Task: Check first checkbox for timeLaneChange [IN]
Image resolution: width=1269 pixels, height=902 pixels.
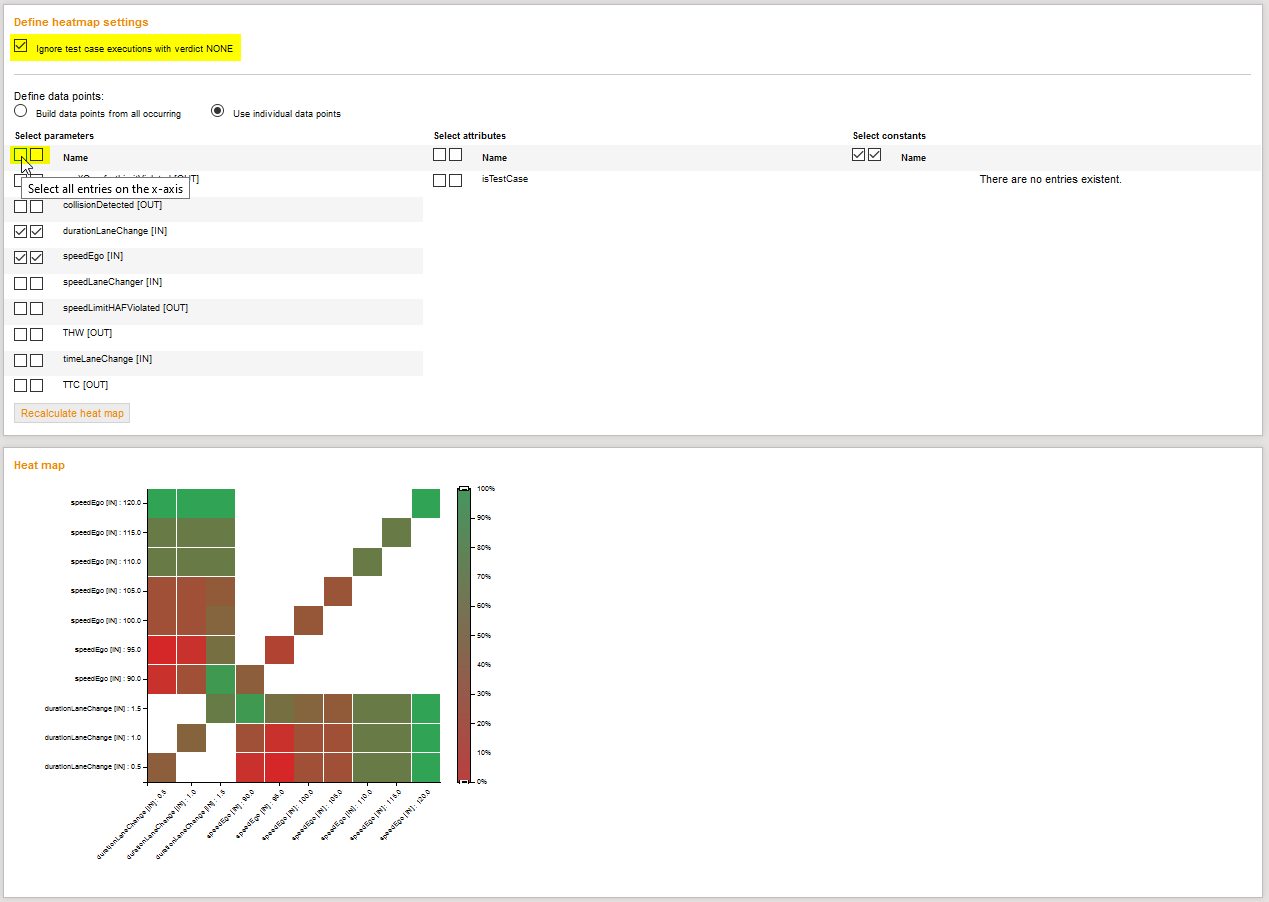Action: (x=21, y=360)
